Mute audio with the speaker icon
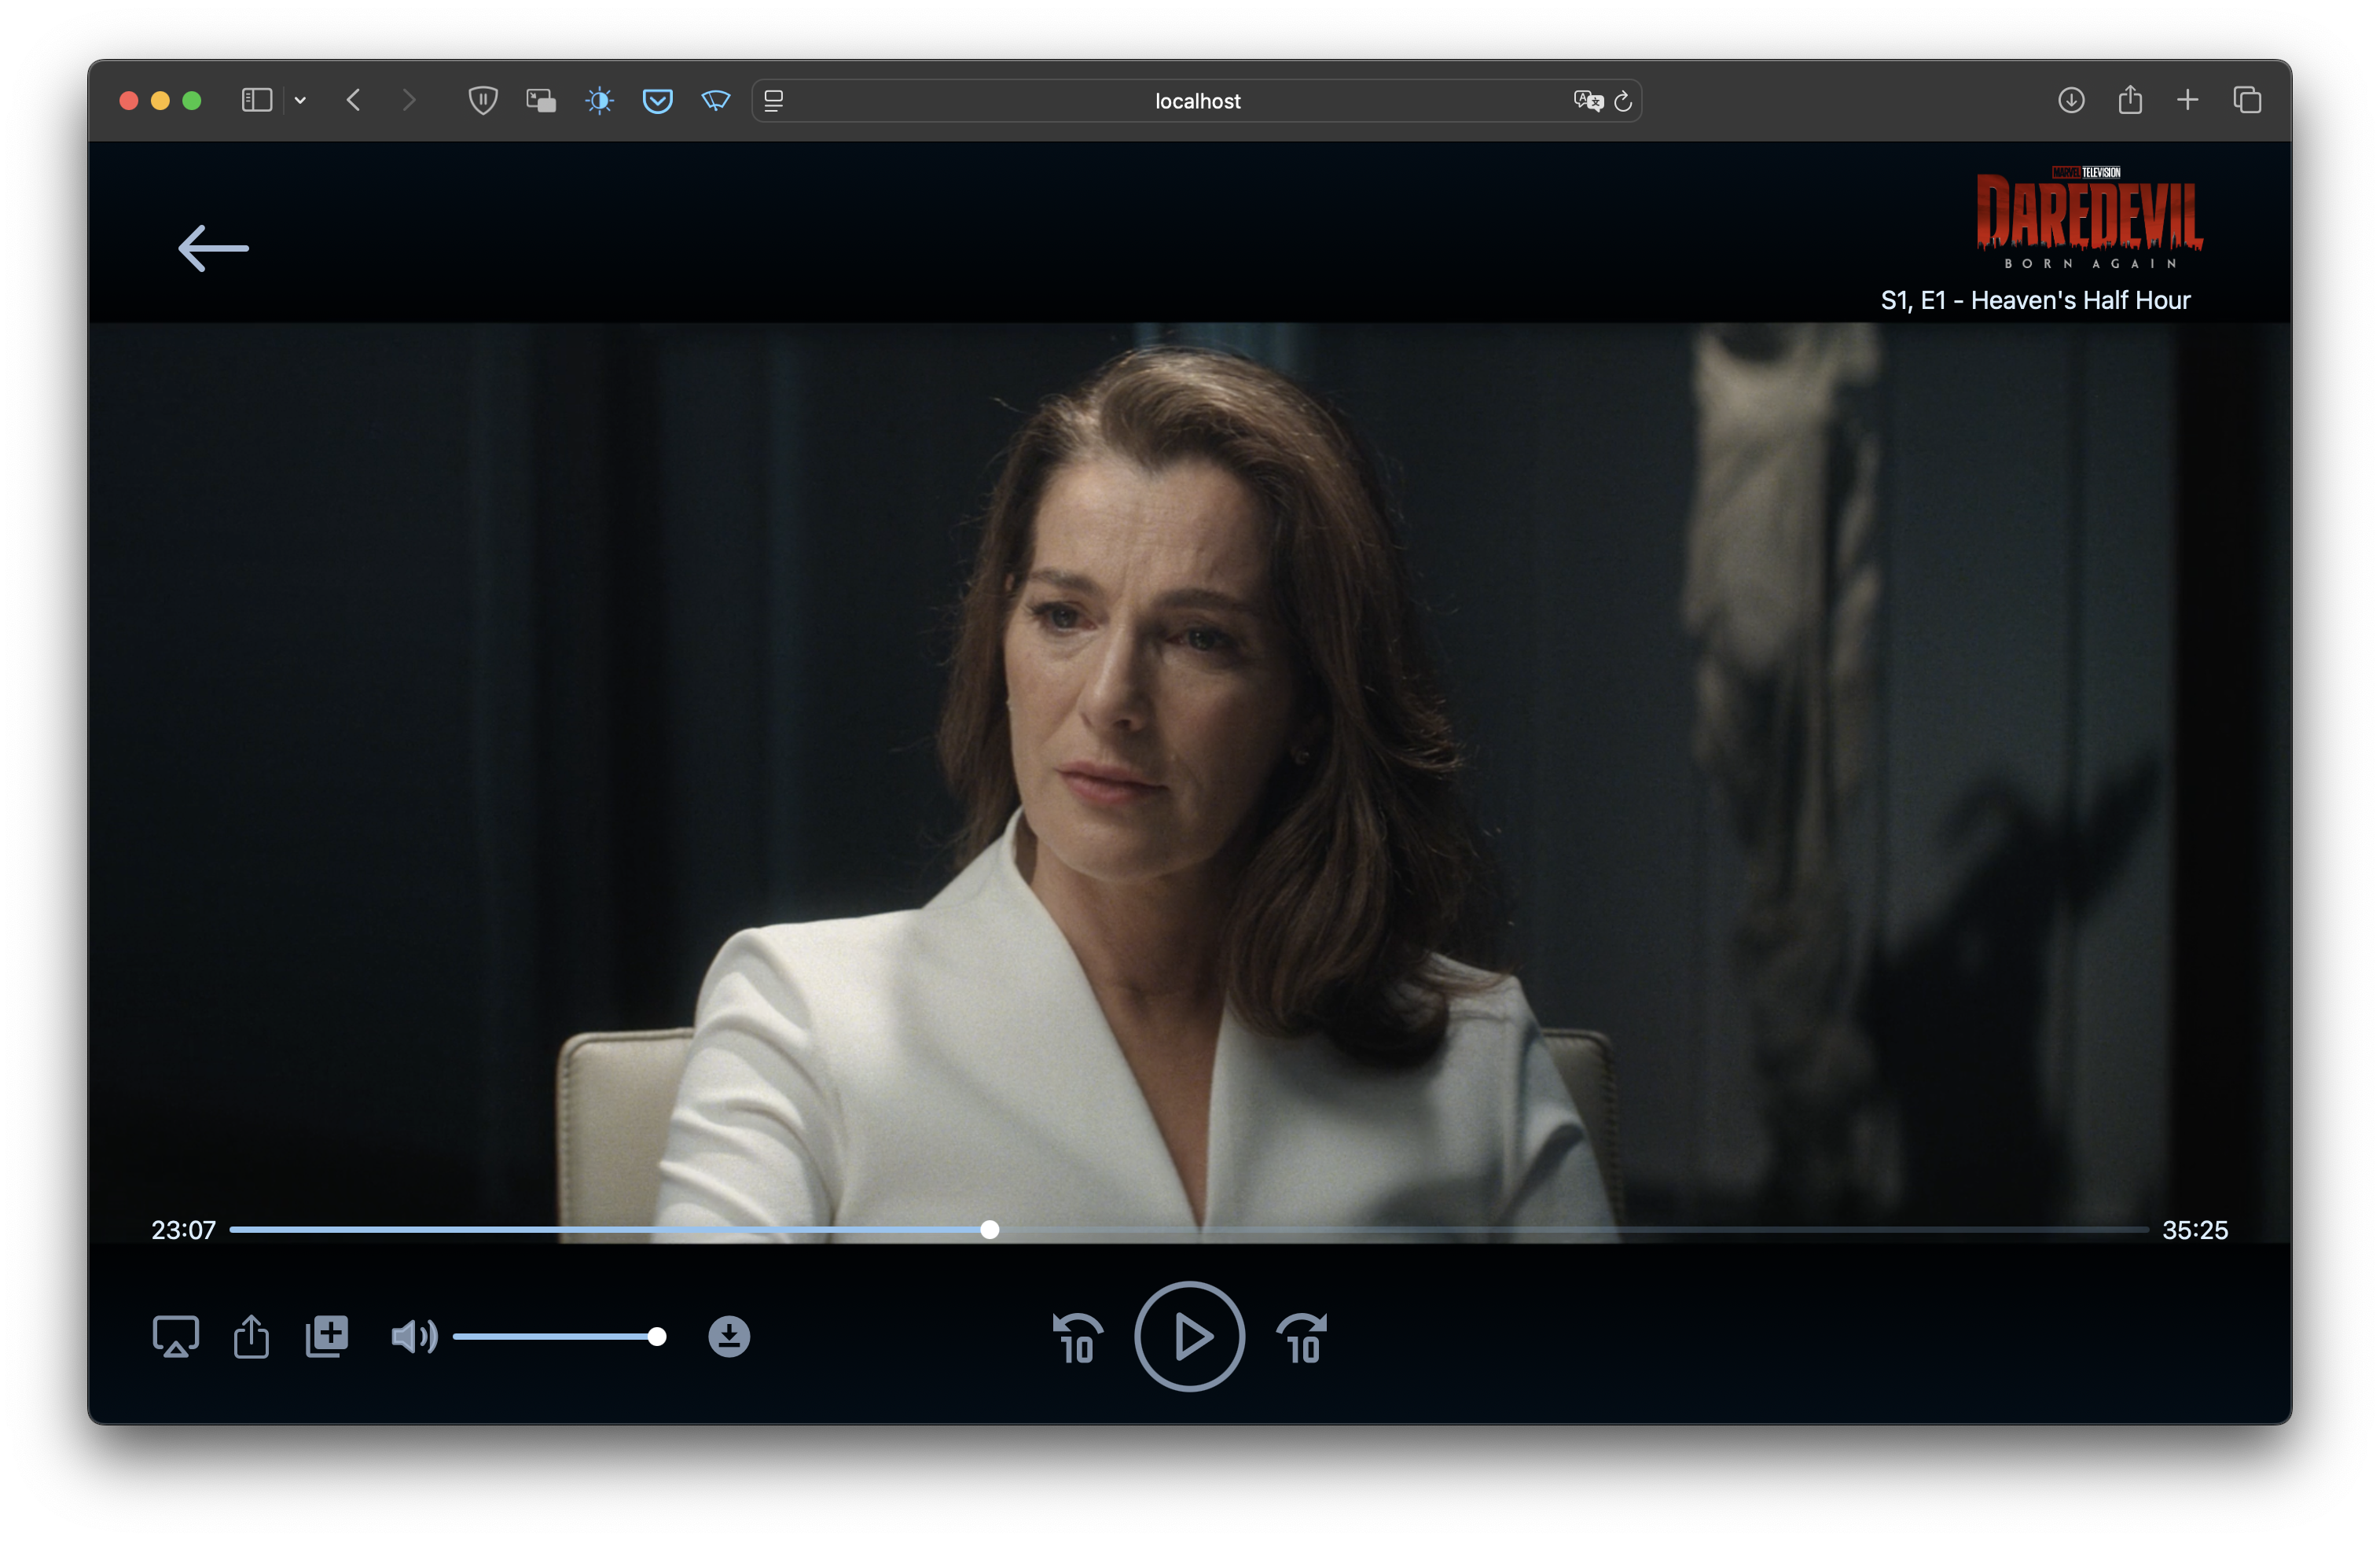The width and height of the screenshot is (2380, 1541). click(414, 1336)
